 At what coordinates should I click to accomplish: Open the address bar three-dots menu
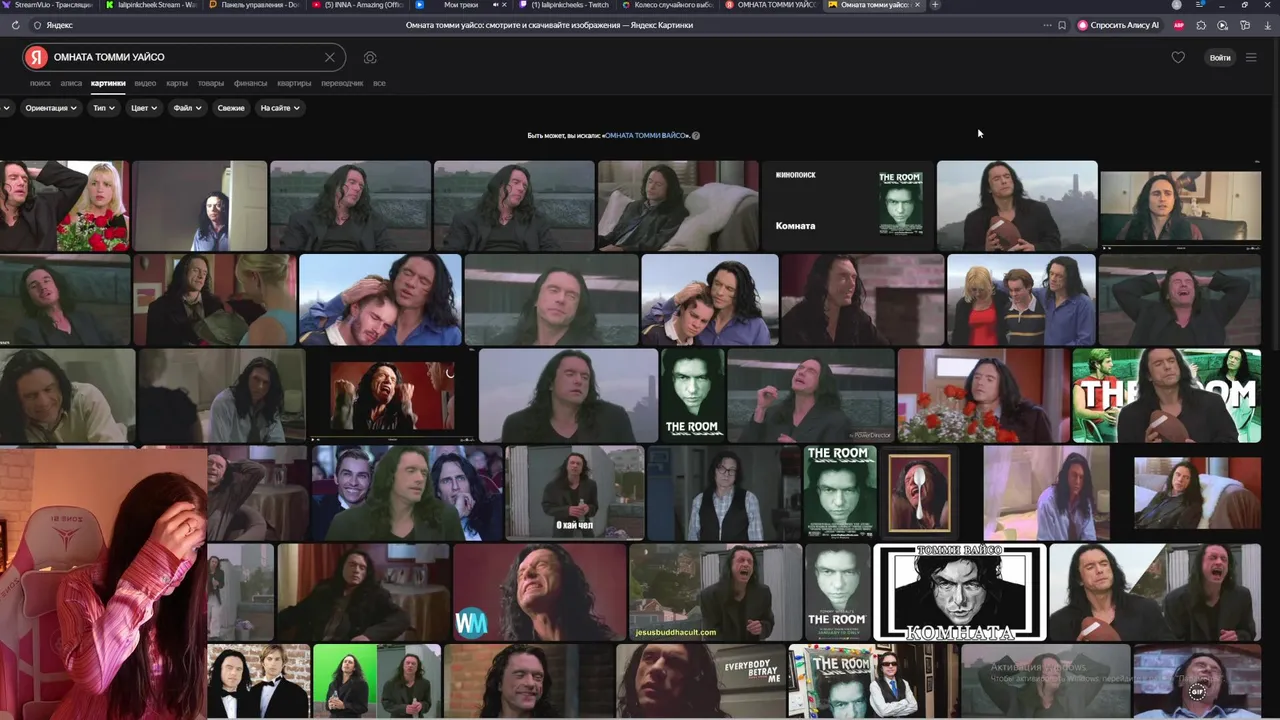[x=1047, y=25]
